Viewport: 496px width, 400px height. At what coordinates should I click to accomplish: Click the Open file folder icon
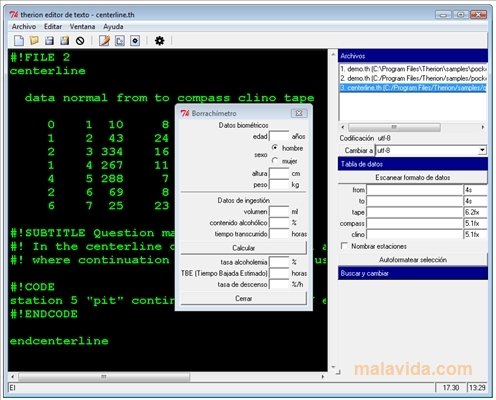(34, 41)
